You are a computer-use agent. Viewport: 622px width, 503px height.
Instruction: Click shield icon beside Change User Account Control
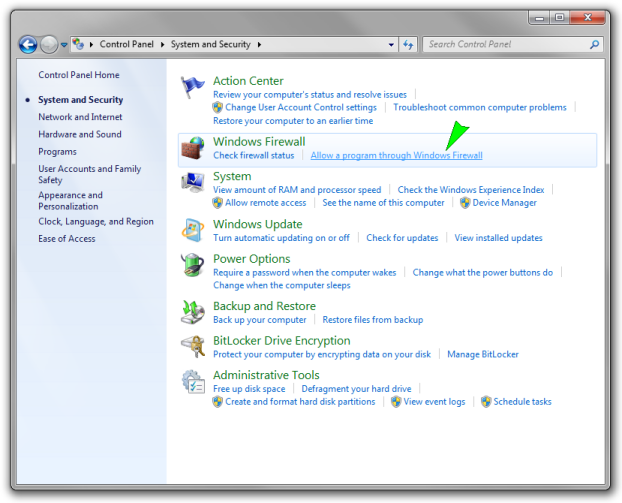pyautogui.click(x=217, y=107)
